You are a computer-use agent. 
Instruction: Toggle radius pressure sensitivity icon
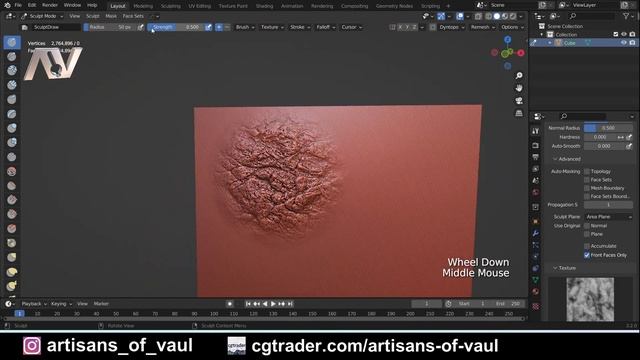pos(140,27)
